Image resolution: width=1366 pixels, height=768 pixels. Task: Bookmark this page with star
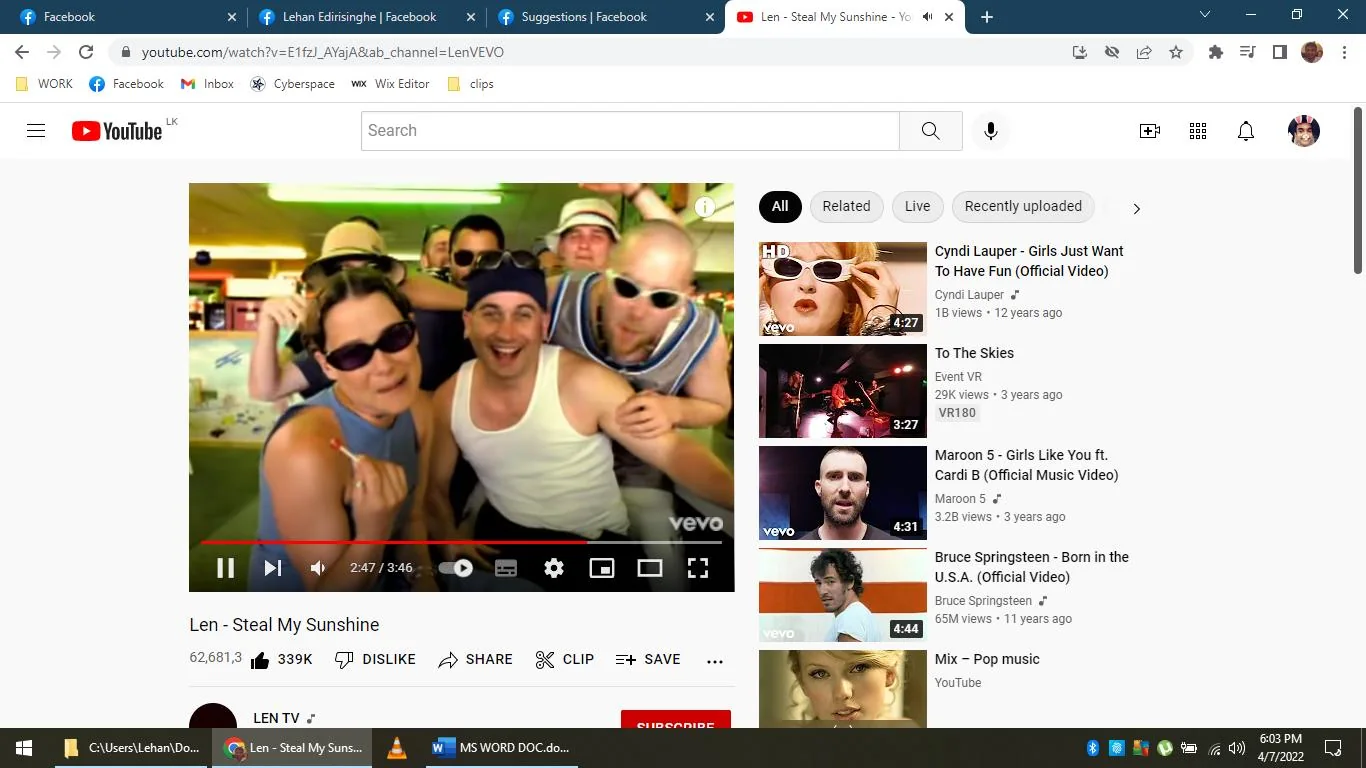coord(1176,52)
